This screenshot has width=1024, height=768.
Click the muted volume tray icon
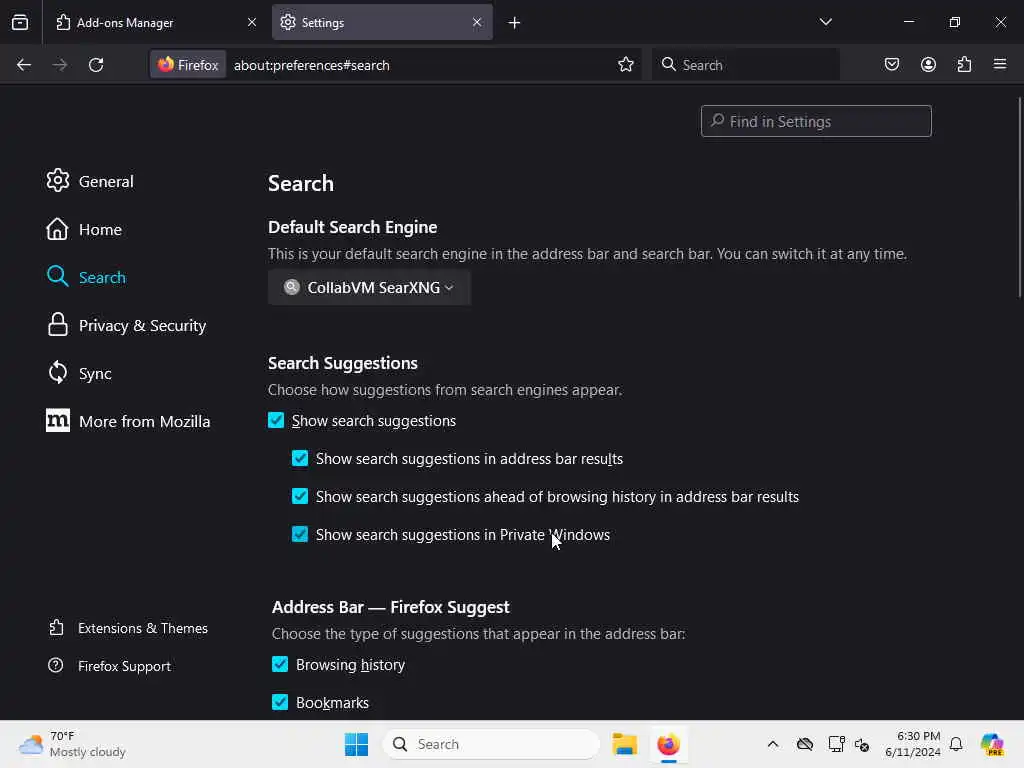(x=862, y=744)
